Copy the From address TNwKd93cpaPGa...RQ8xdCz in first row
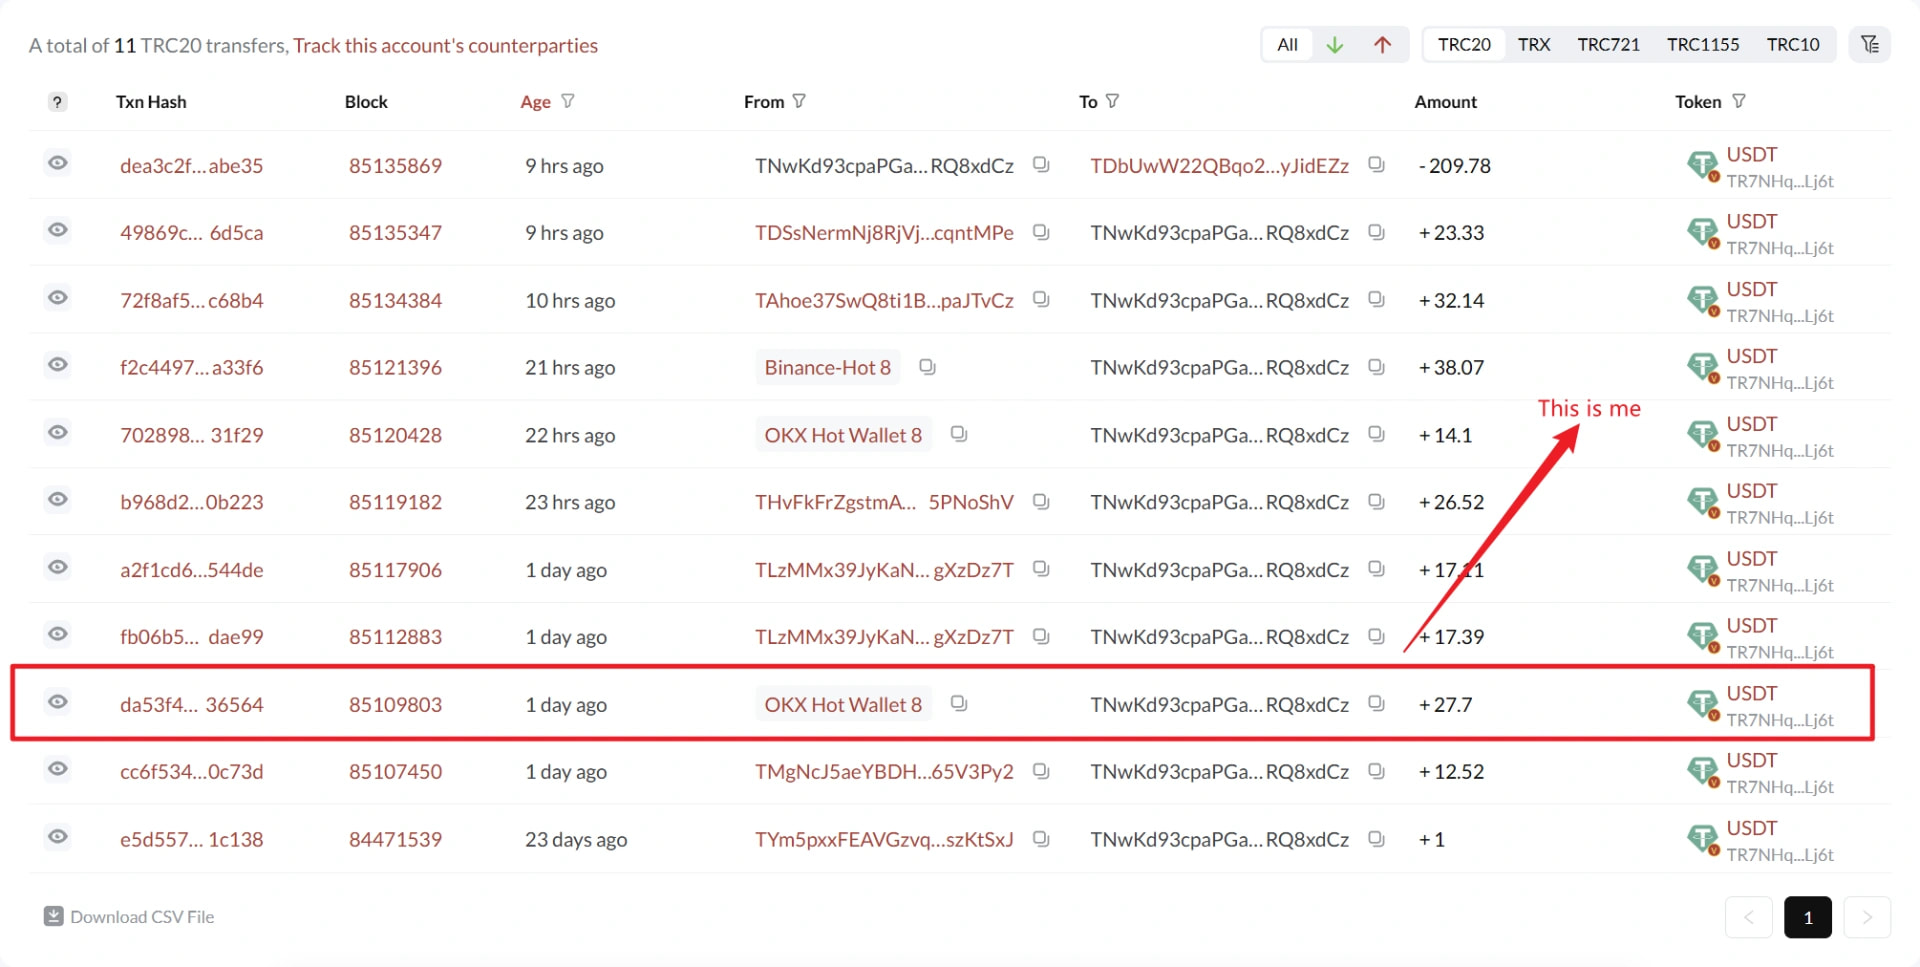Screen dimensions: 1920x967 [1041, 164]
